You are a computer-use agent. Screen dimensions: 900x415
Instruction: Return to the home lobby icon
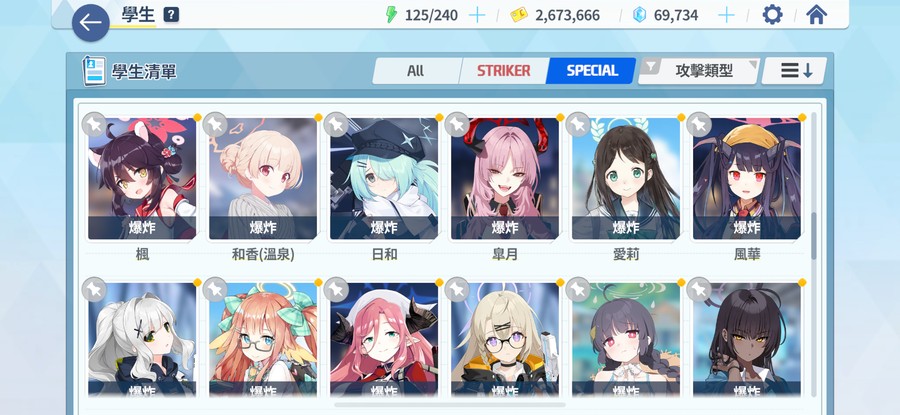(816, 15)
